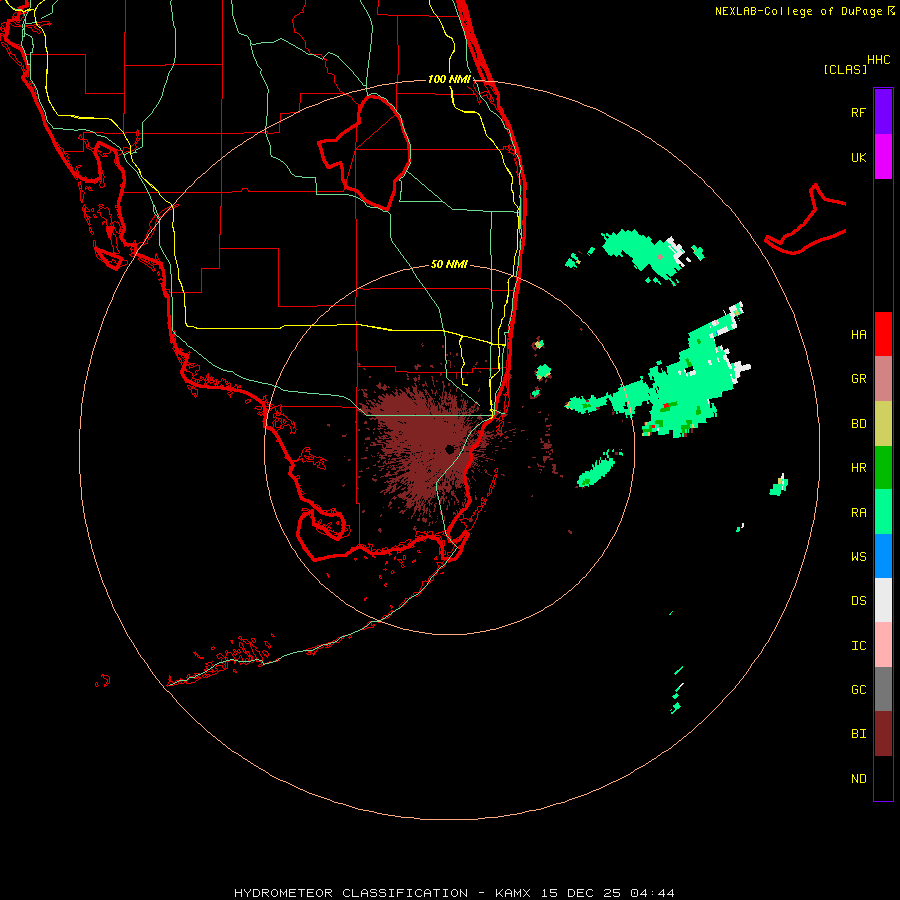
Task: Click the "KAMX" station identifier
Action: point(513,893)
